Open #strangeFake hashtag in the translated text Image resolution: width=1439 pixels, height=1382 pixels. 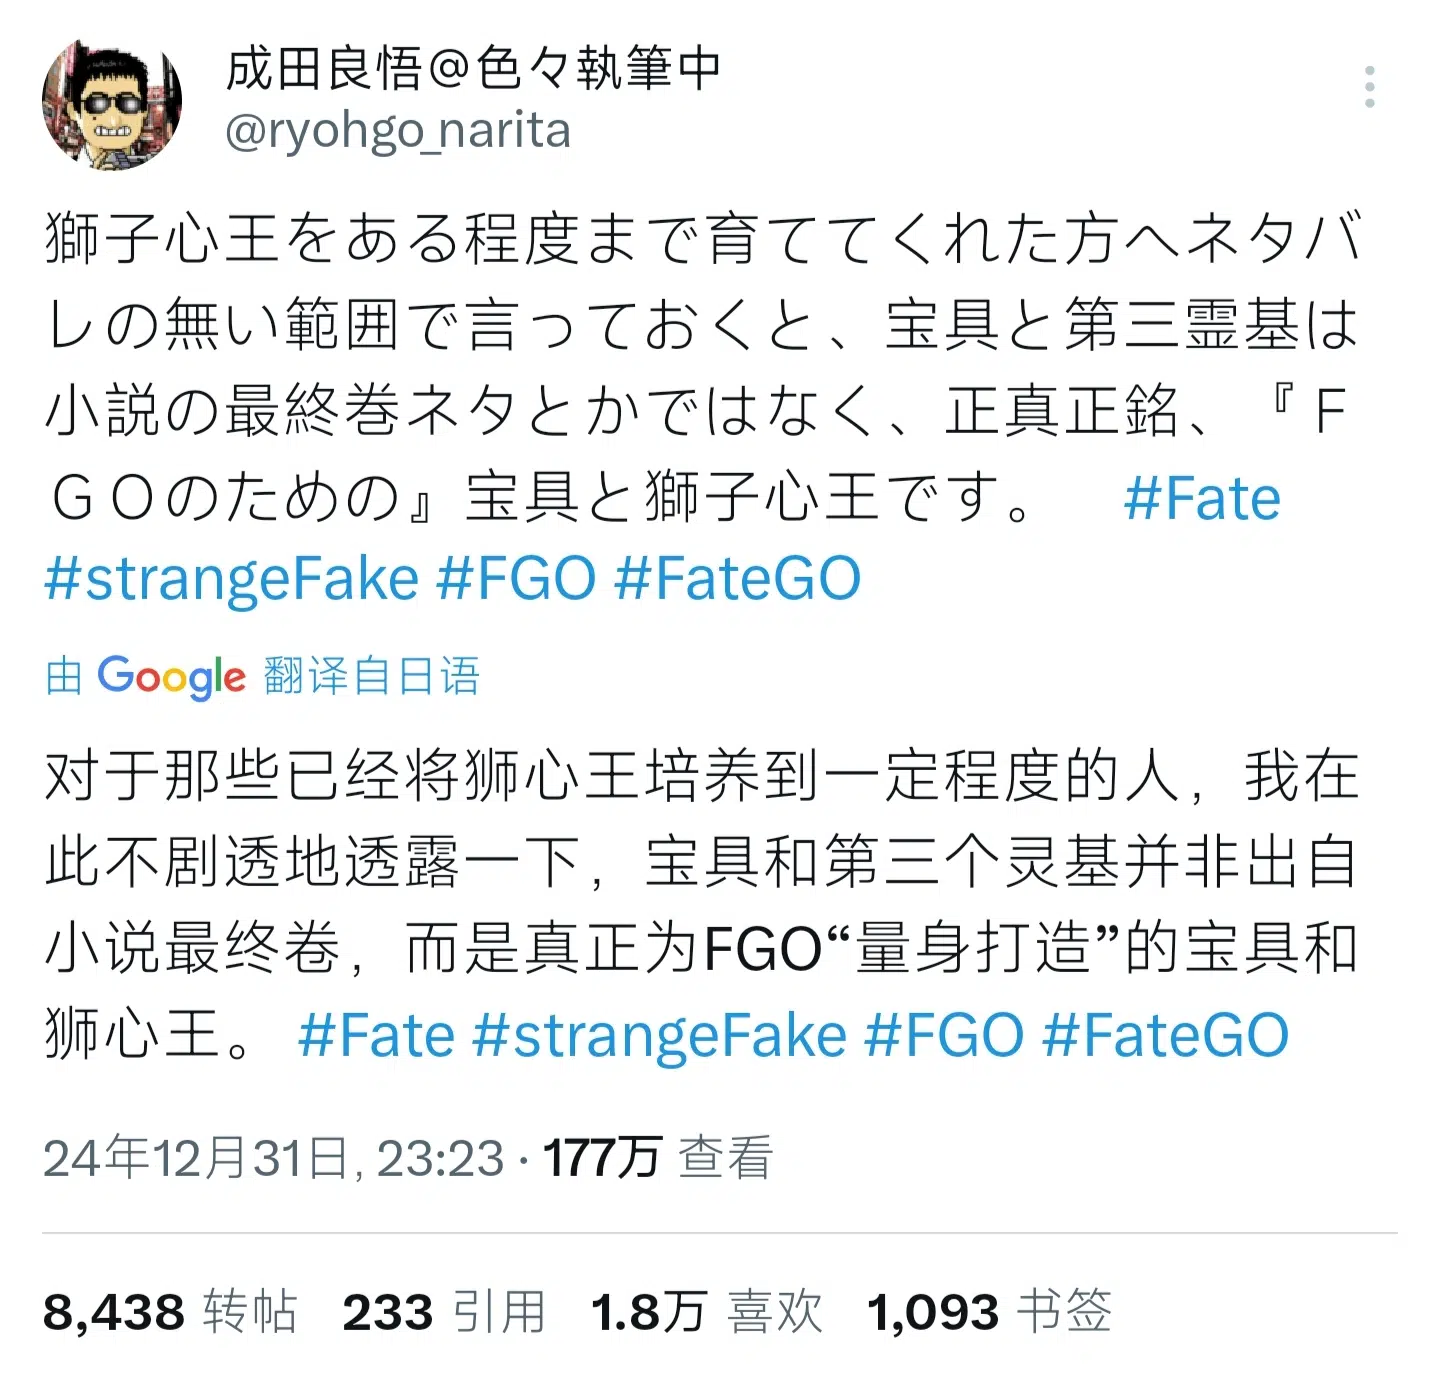coord(659,1035)
